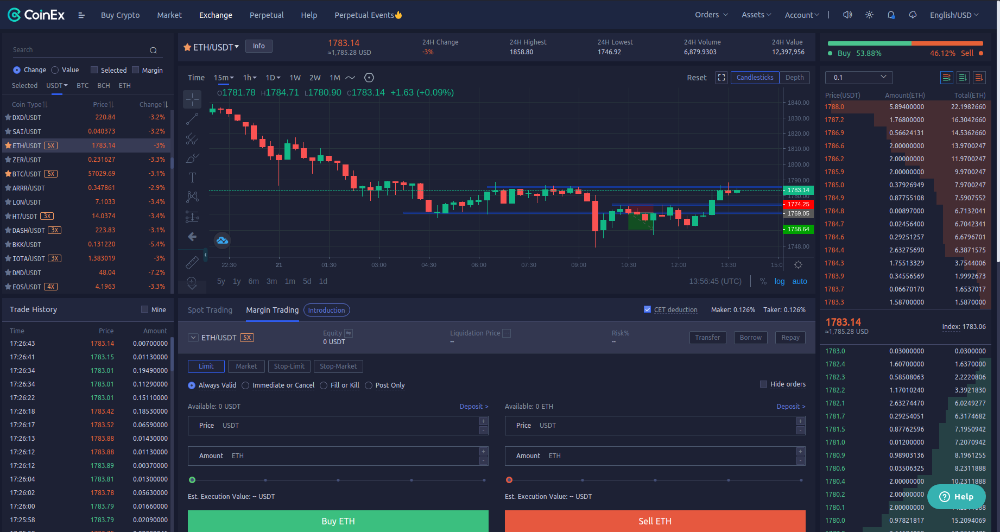Click the sell amount percentage slider

[x=655, y=480]
